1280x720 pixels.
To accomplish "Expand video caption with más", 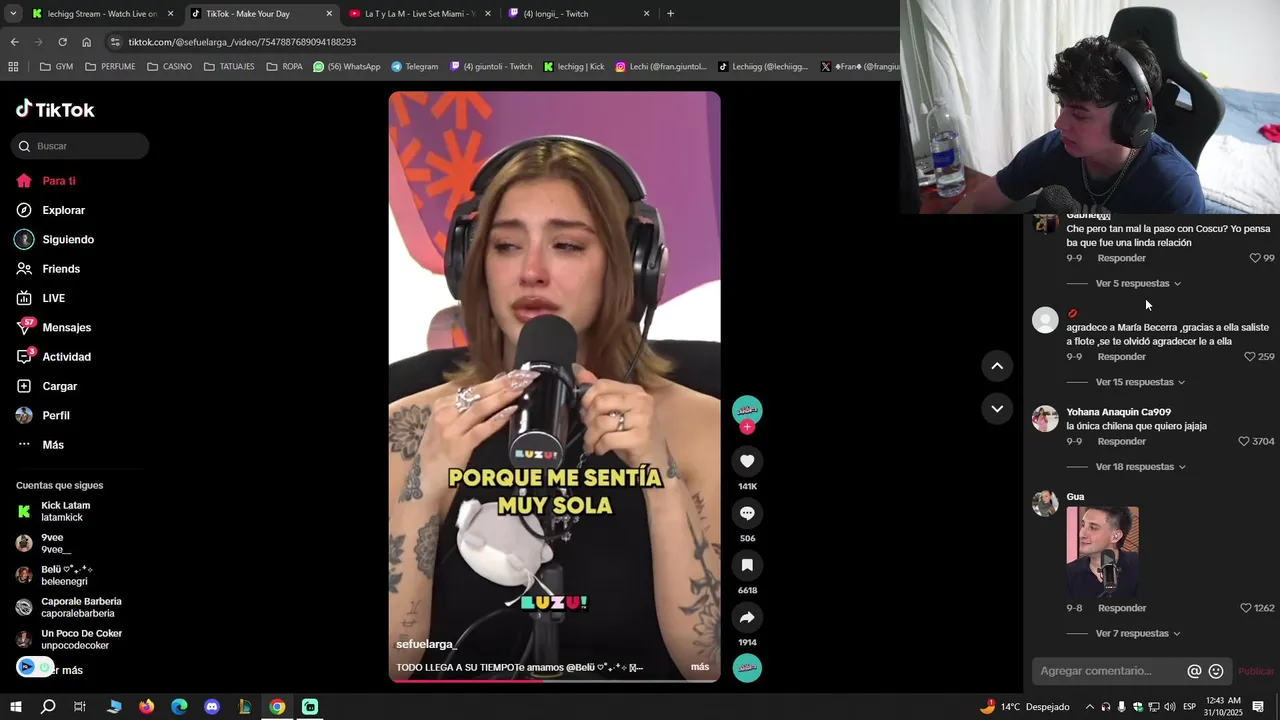I will pos(700,667).
